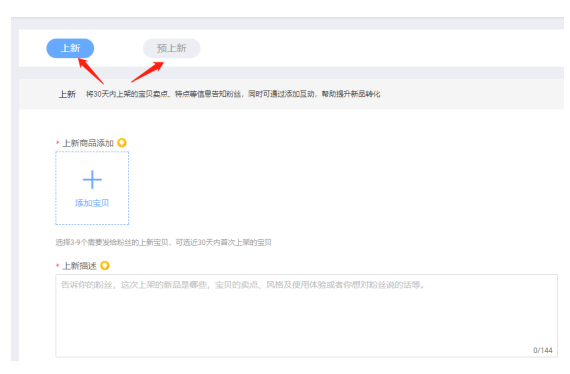570x374 pixels.
Task: Click the banner text starting 将30天内上架
Action: (x=233, y=94)
